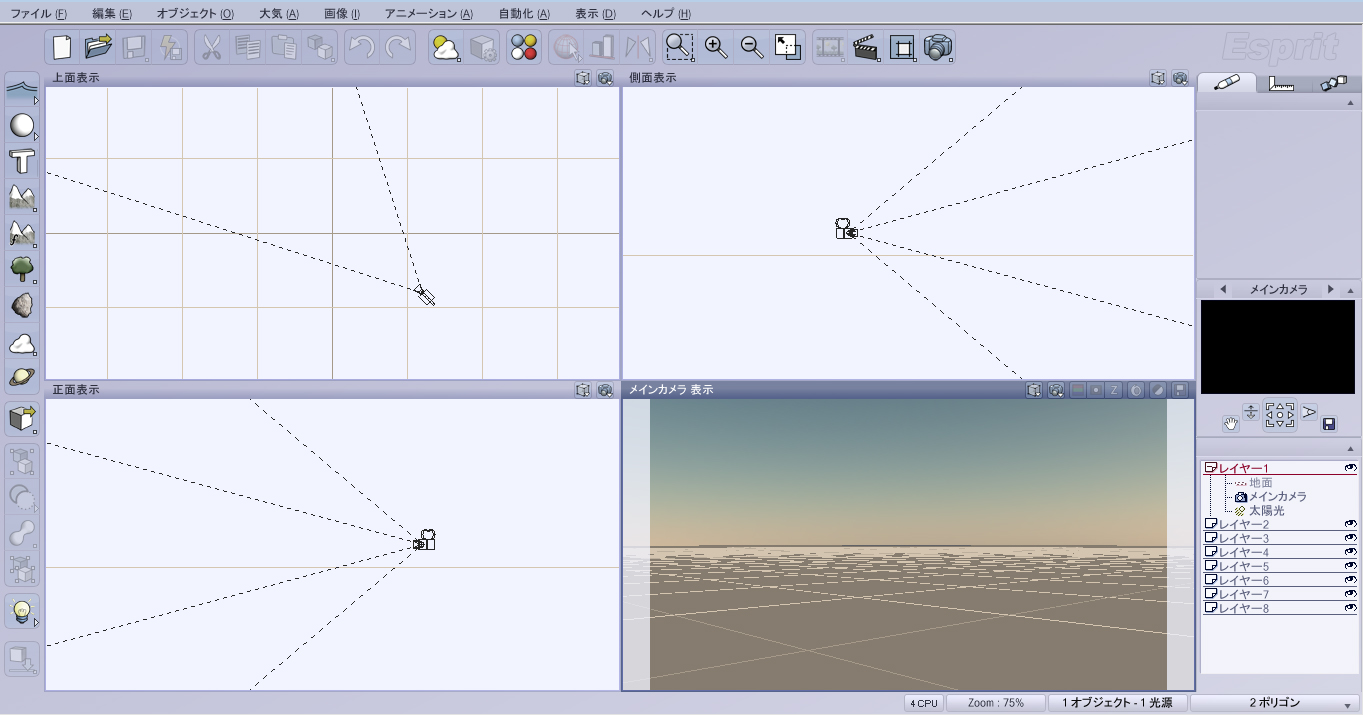Click the Open file folder icon
This screenshot has height=716, width=1363.
click(98, 48)
